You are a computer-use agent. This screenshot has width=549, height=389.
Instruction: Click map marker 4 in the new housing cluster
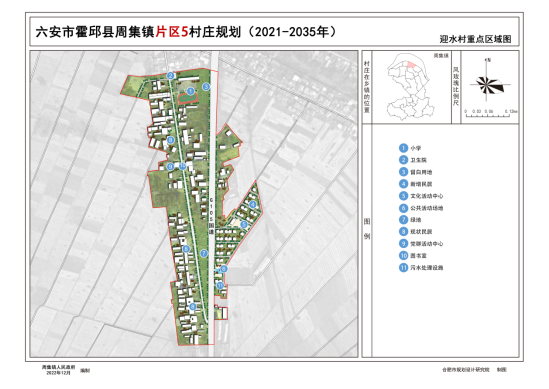(253, 204)
